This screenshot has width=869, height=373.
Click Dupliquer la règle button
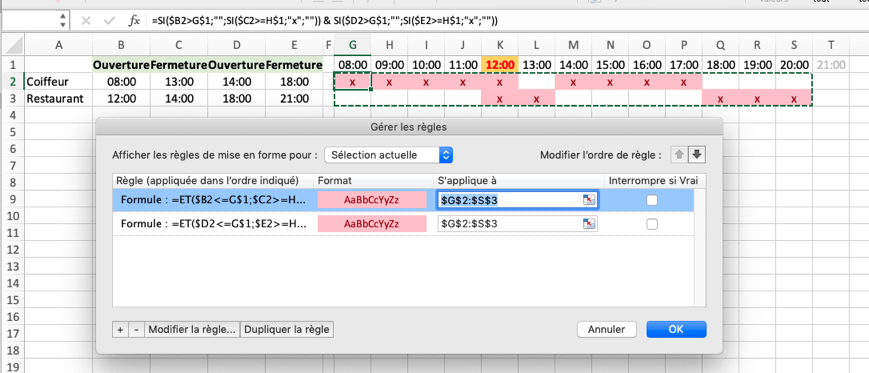tap(287, 329)
